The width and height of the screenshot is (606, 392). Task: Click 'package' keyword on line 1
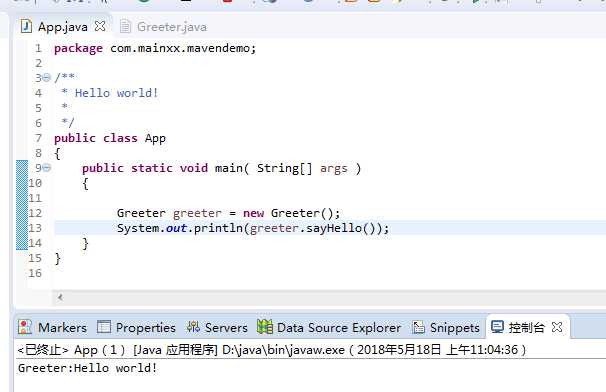[78, 48]
